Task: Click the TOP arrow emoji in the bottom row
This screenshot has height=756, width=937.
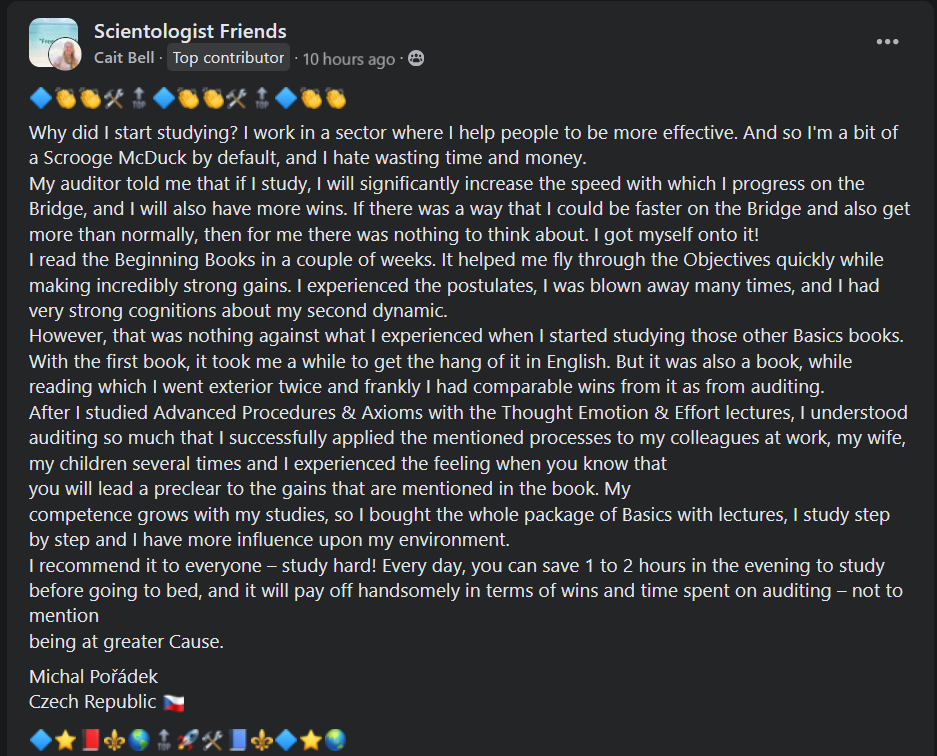Action: (163, 740)
